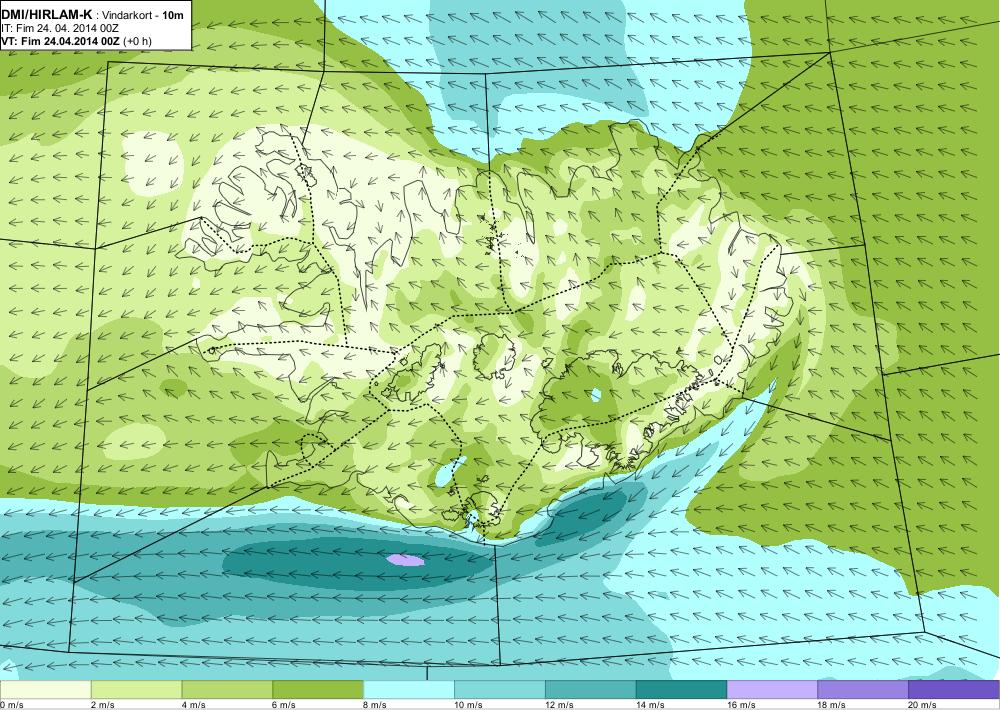Click the 14–16 m/s dark teal legend swatch
This screenshot has width=1000, height=710.
click(681, 690)
